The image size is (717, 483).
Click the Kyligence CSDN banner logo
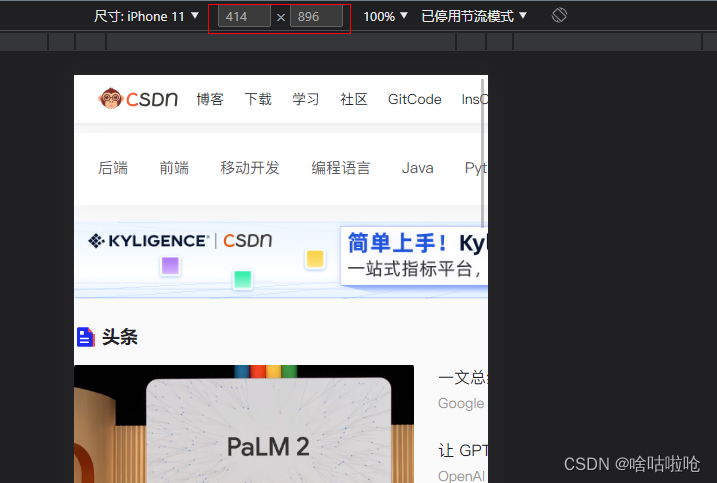click(x=180, y=241)
